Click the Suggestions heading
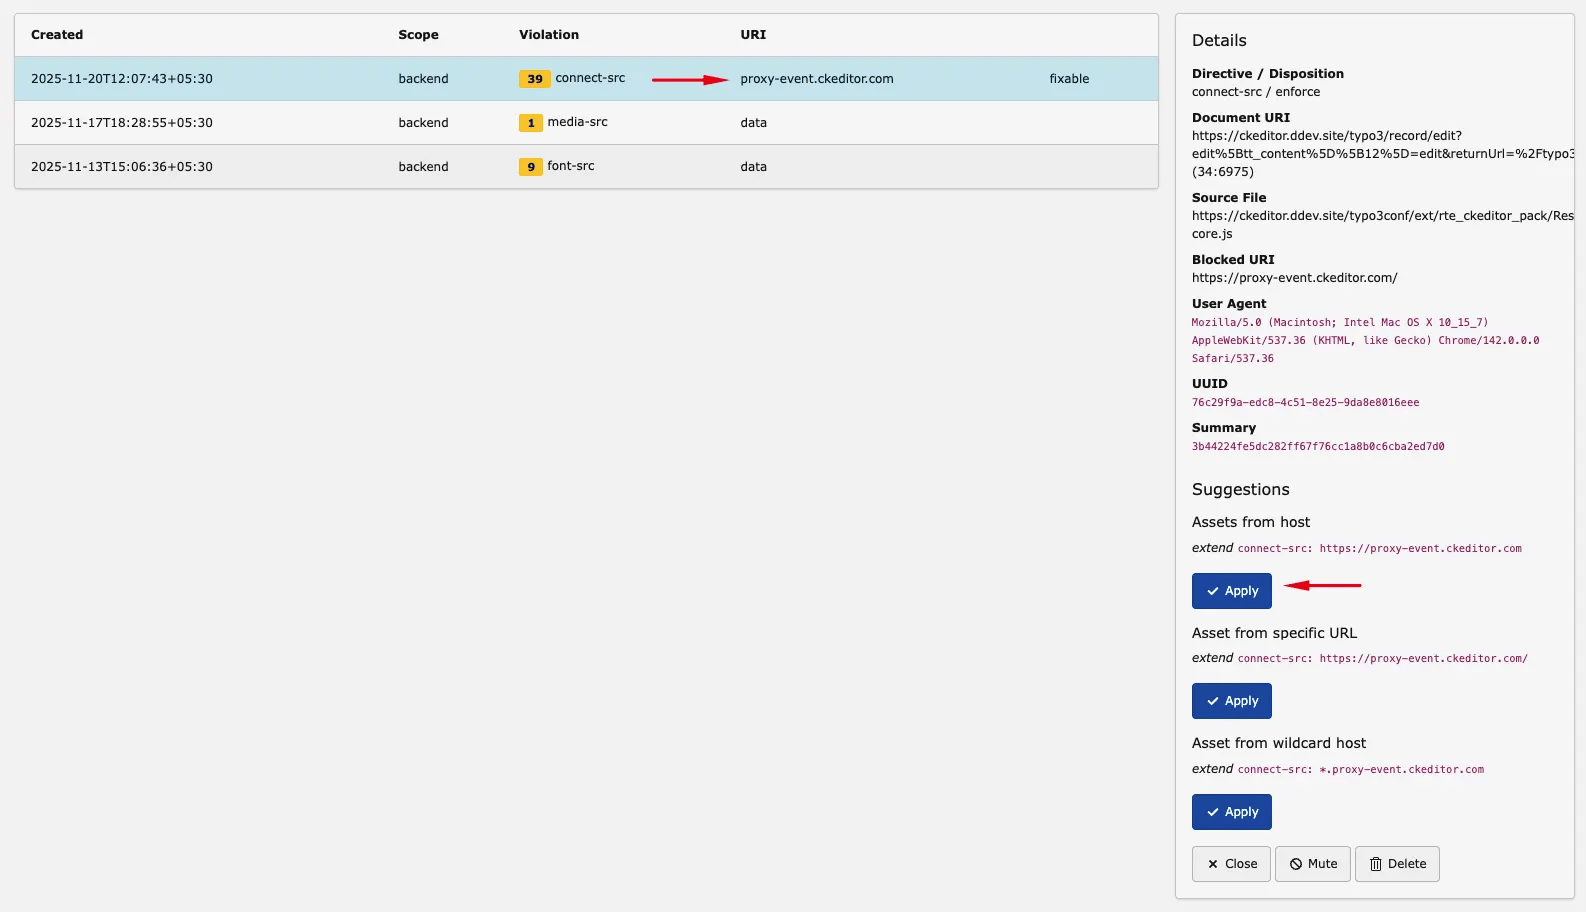 [1240, 490]
